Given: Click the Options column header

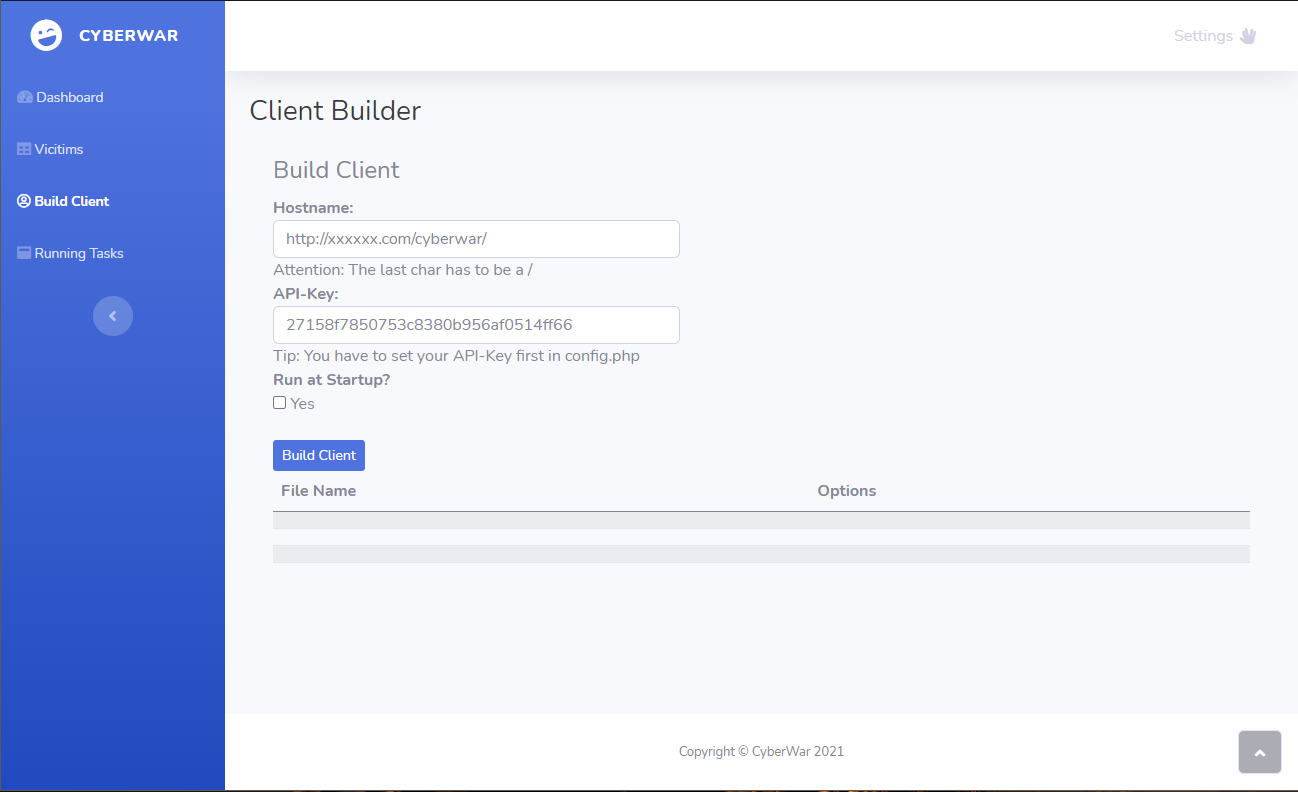Looking at the screenshot, I should point(847,491).
